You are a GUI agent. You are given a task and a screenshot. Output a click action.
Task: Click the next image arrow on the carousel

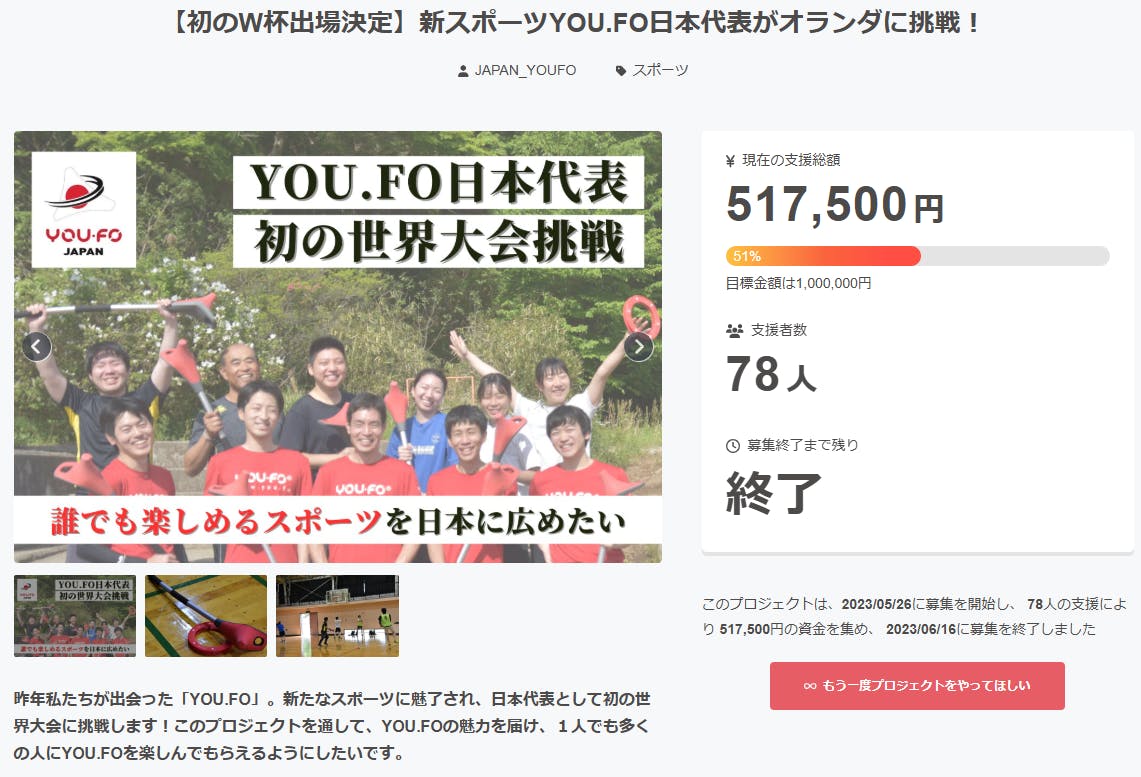638,347
